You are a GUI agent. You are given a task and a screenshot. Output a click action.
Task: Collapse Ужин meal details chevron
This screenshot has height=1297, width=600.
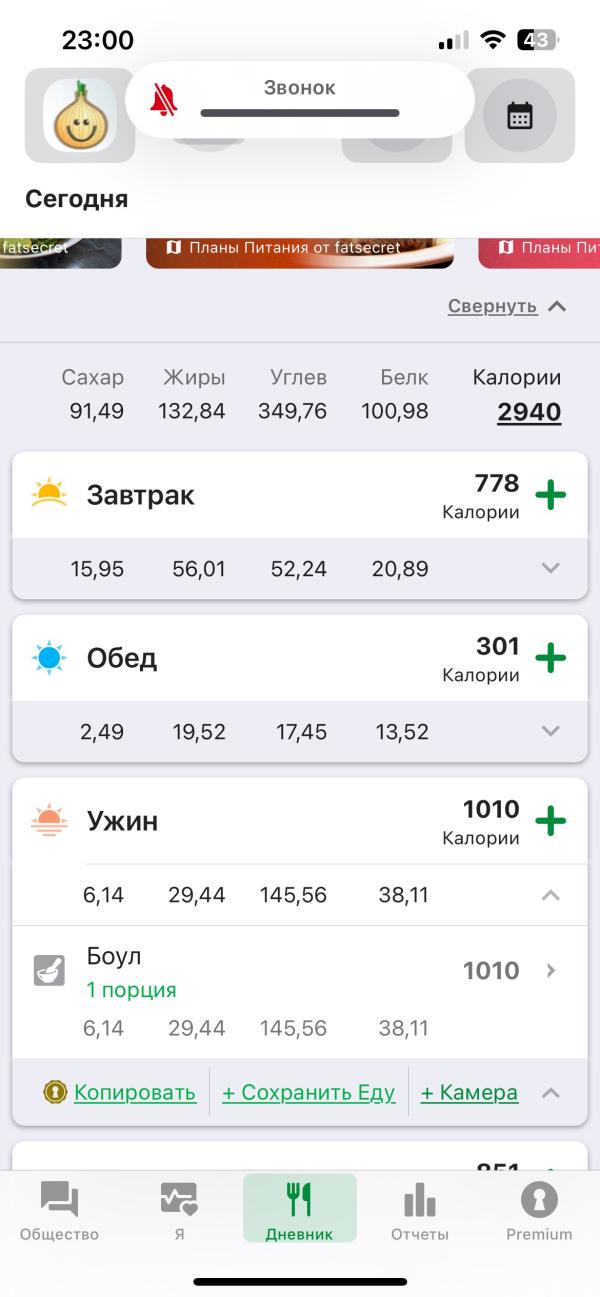[x=550, y=895]
